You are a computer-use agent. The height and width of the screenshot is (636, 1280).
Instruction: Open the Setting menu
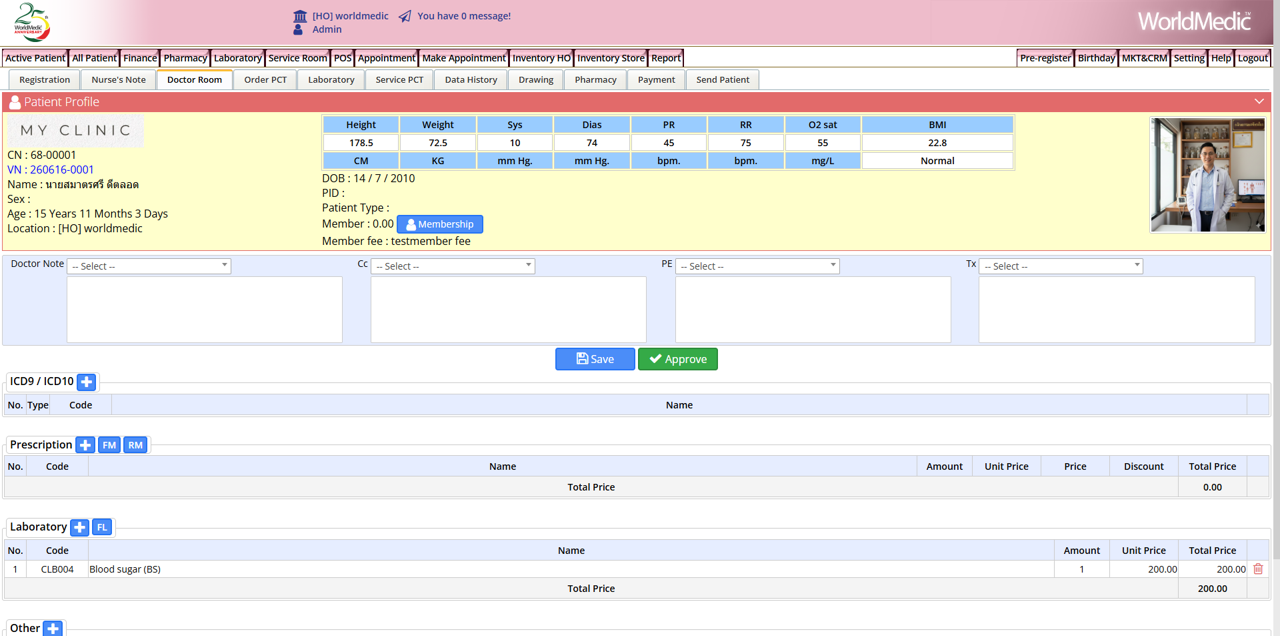(x=1189, y=58)
